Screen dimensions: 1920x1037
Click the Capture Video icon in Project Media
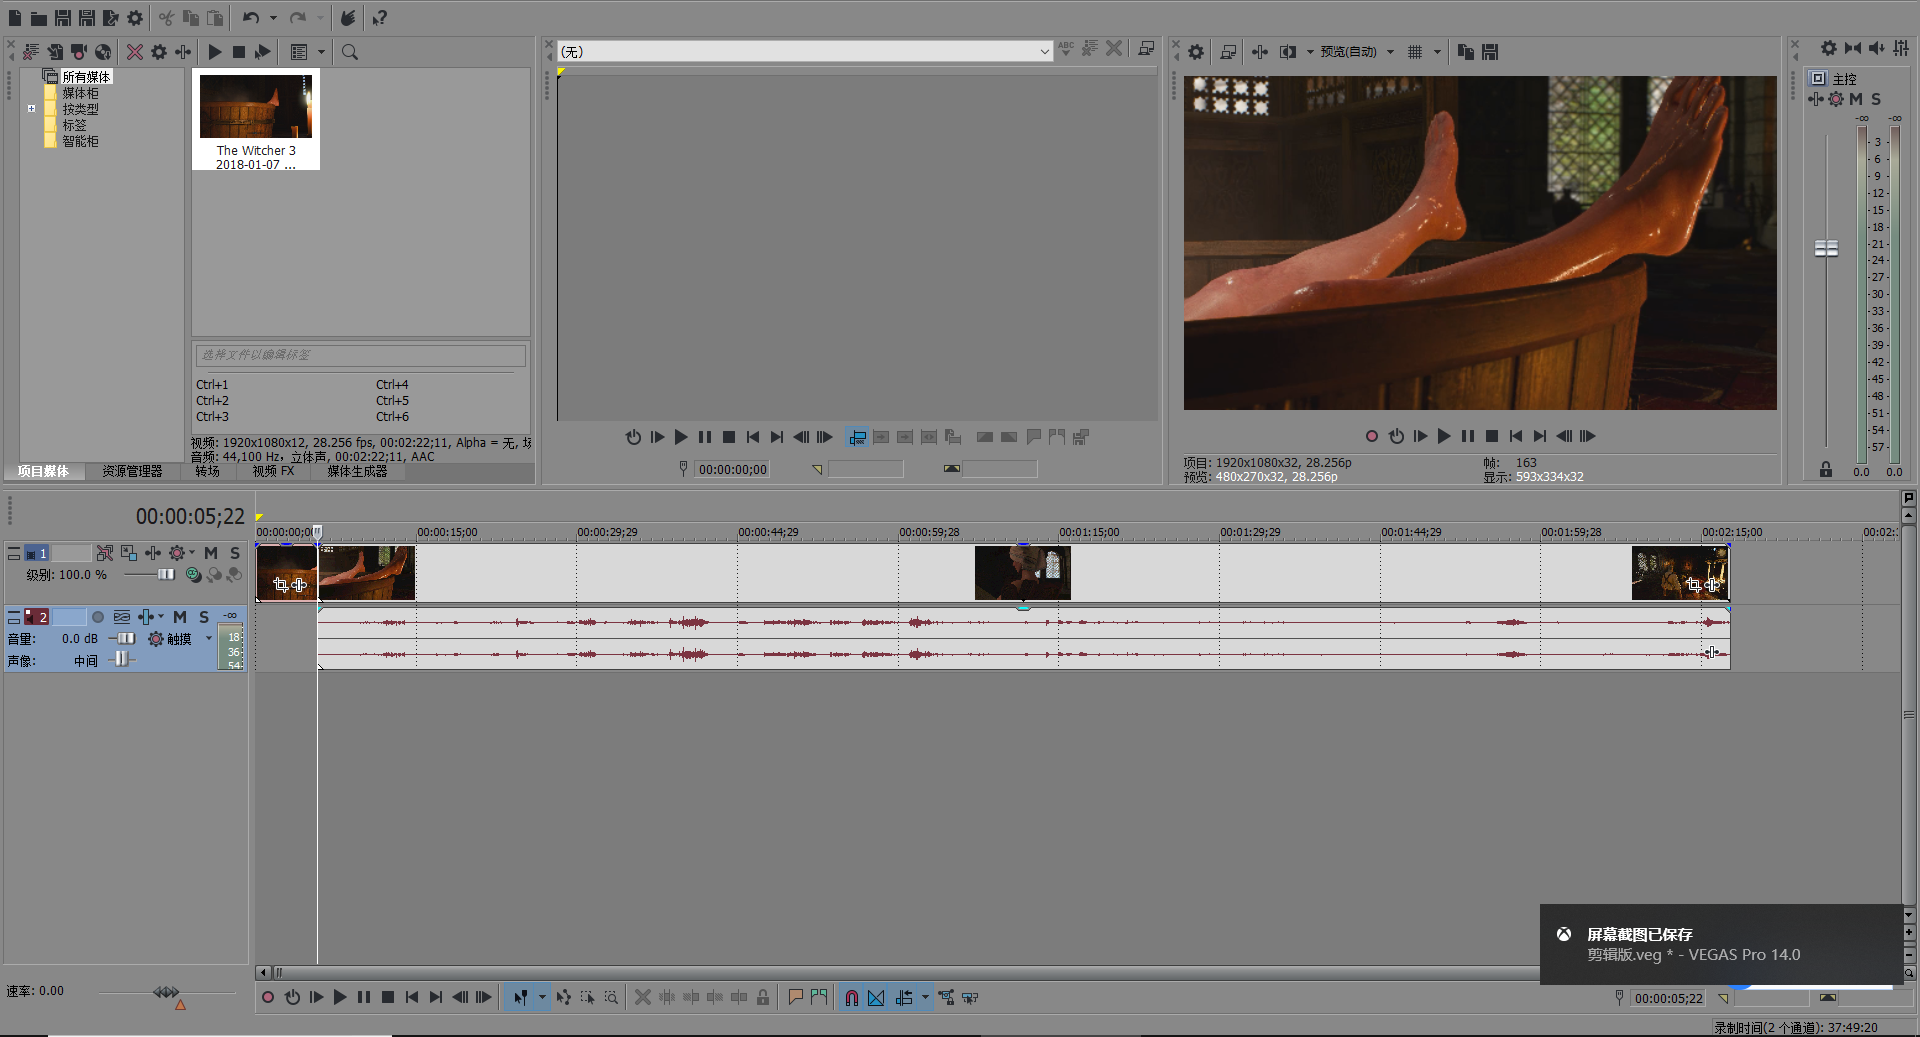pos(79,52)
